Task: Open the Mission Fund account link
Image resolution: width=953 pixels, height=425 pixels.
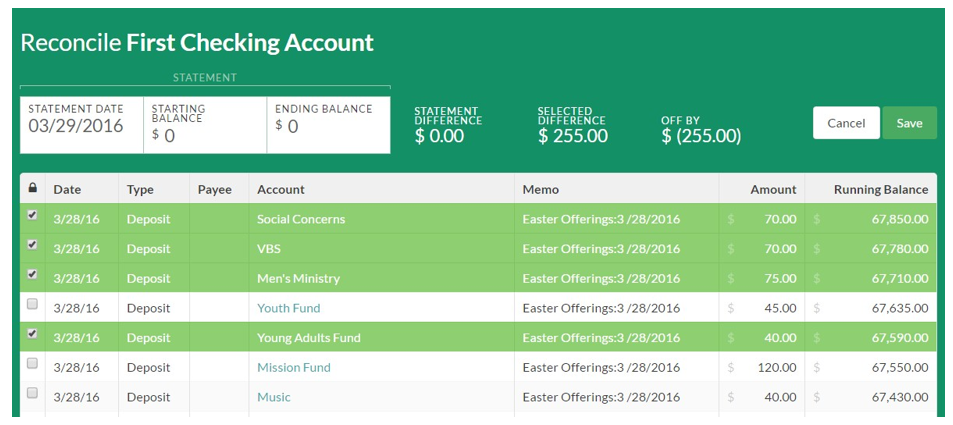Action: [294, 368]
